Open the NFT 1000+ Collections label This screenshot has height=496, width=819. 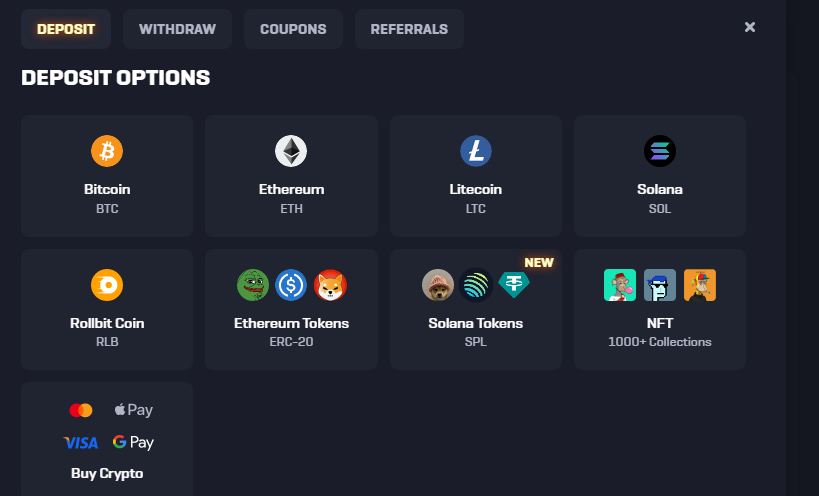click(660, 332)
